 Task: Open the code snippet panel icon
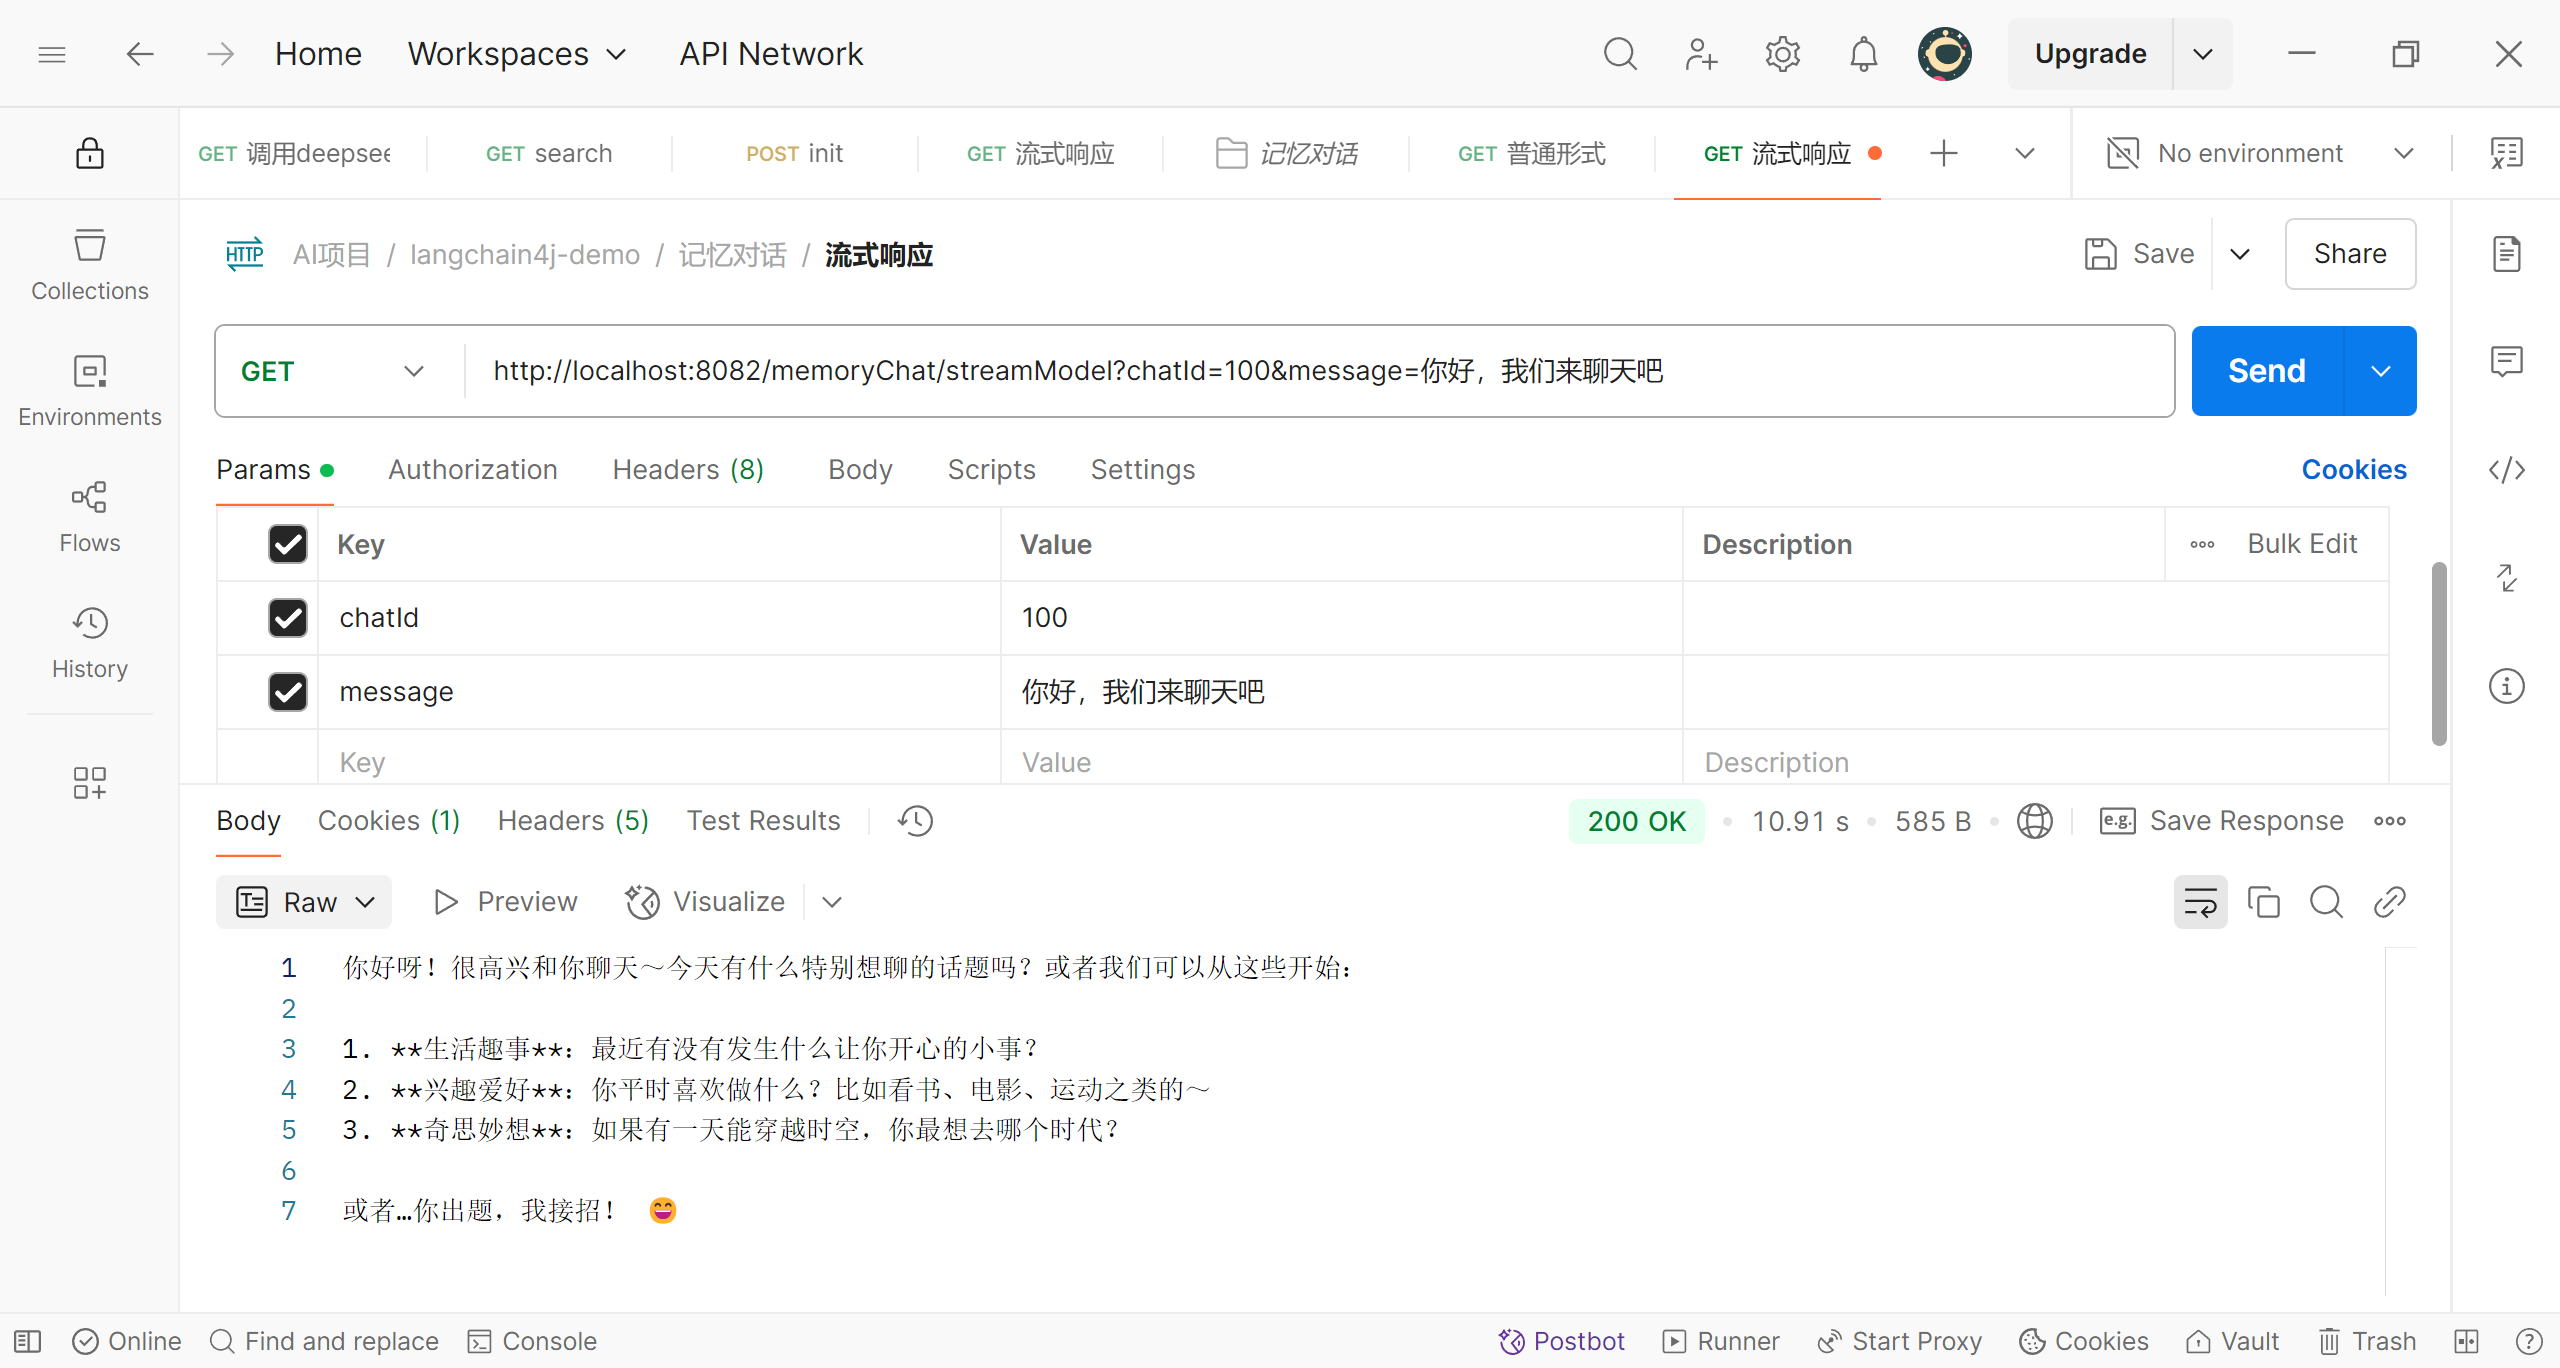tap(2506, 470)
